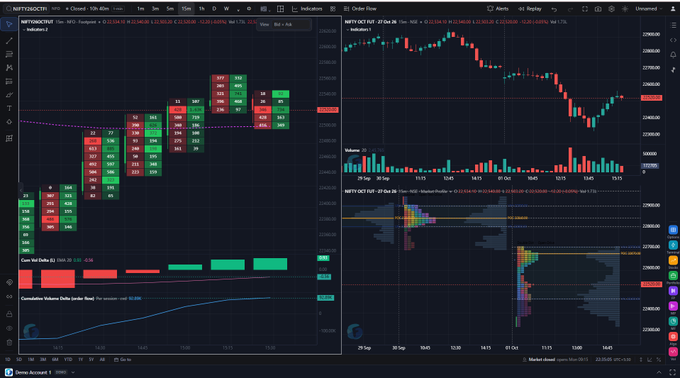This screenshot has height=378, width=680.
Task: Open the blue Options widget in right sidebar
Action: tap(673, 230)
